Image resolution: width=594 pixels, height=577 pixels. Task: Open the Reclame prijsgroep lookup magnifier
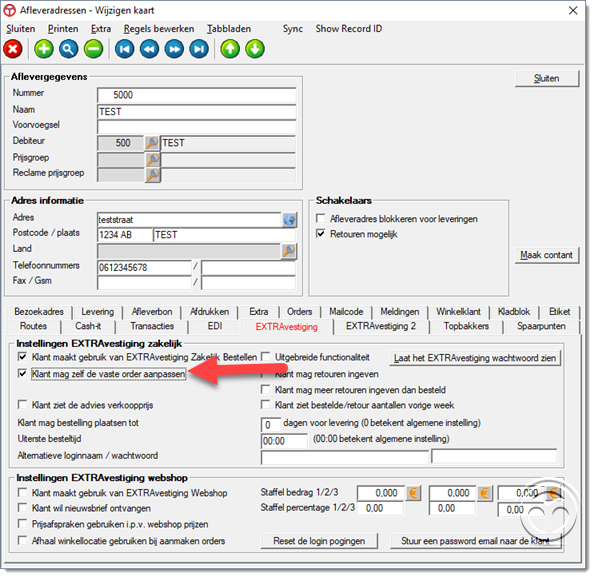click(152, 175)
